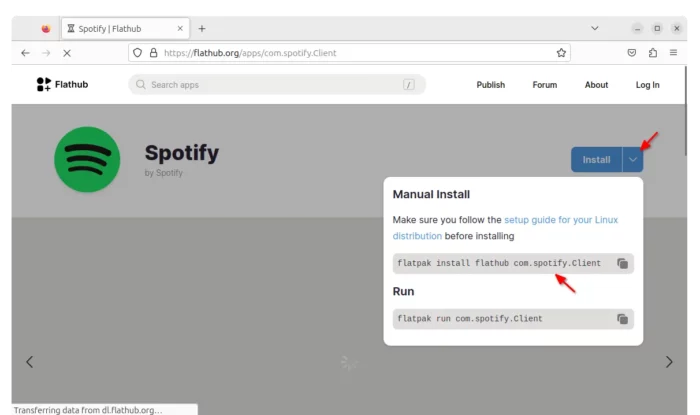Screen dimensions: 700x415
Task: Stop loading the page
Action: coord(67,53)
